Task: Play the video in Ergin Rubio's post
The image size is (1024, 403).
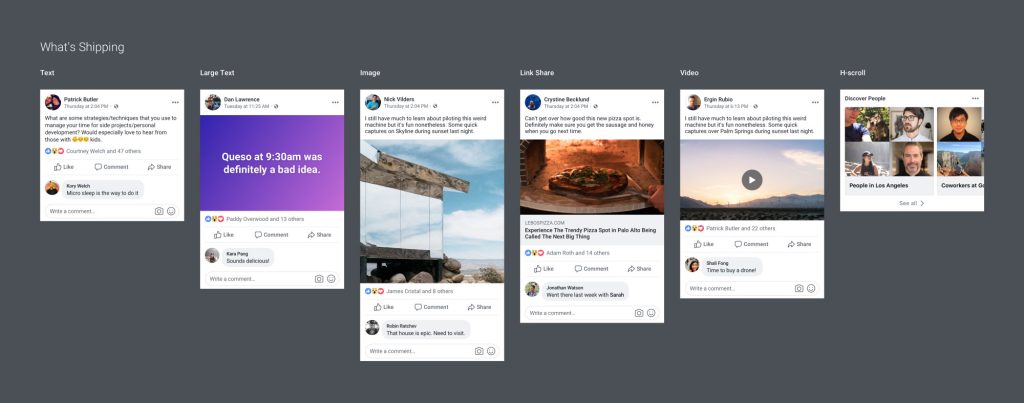Action: 752,180
